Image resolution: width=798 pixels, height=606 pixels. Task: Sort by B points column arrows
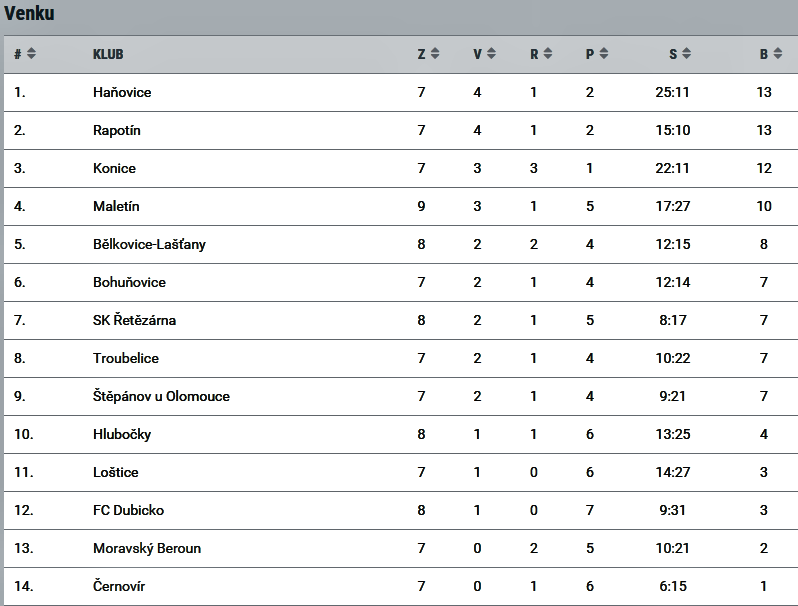(x=777, y=53)
